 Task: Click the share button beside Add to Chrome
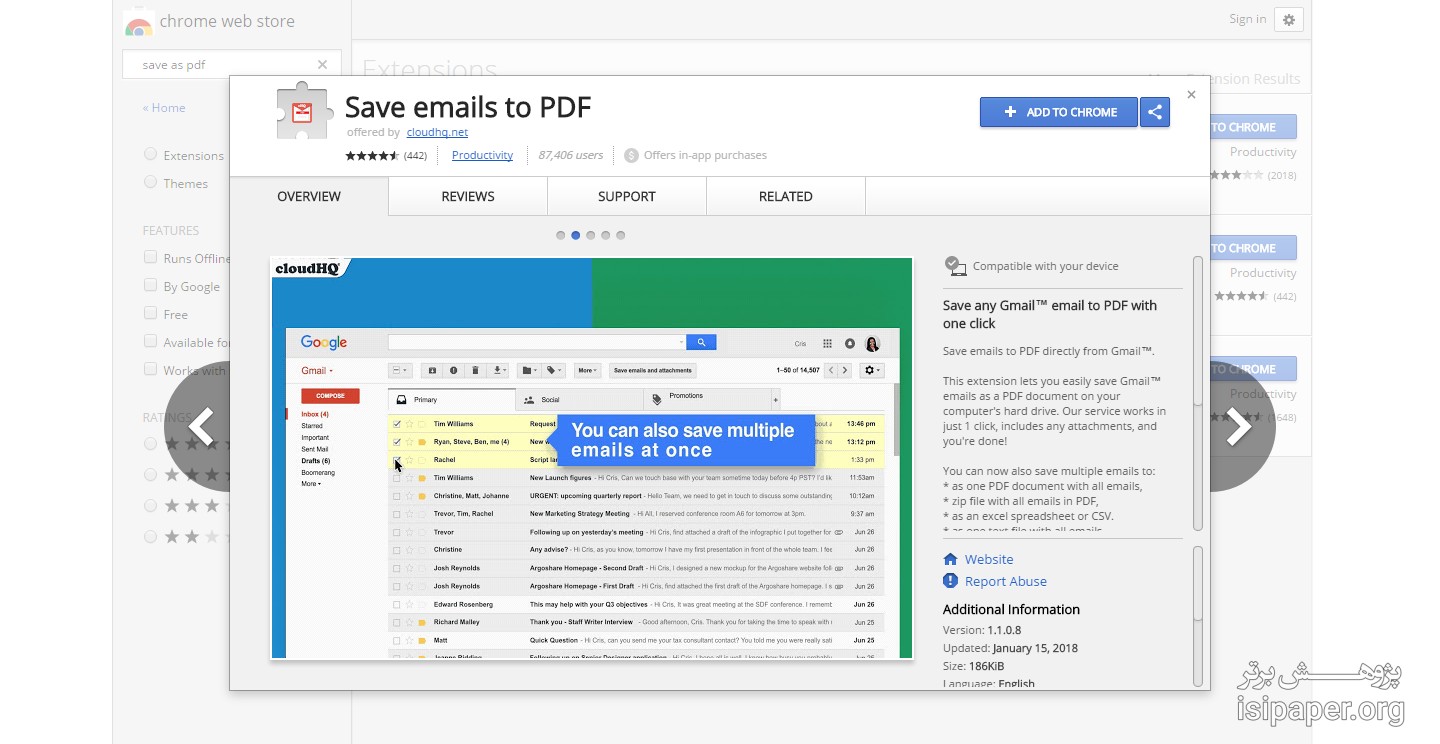pos(1155,112)
